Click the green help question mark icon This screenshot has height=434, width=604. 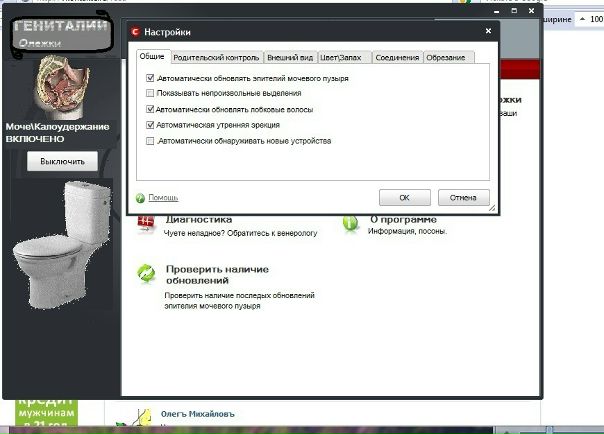coord(140,198)
